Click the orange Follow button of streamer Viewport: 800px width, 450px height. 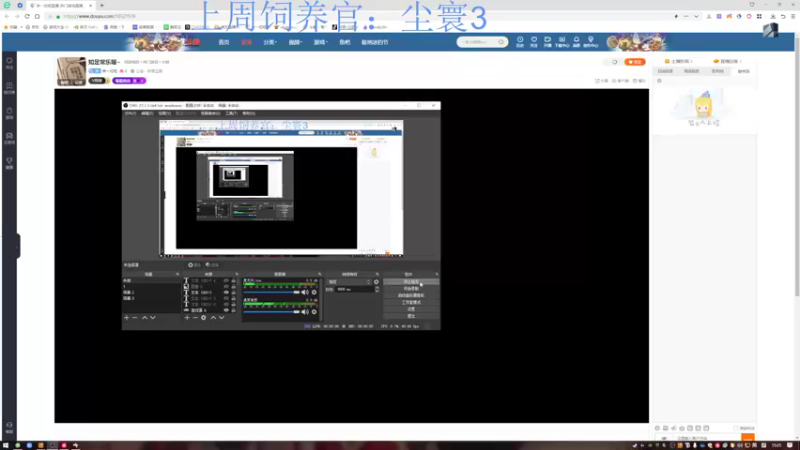point(635,62)
